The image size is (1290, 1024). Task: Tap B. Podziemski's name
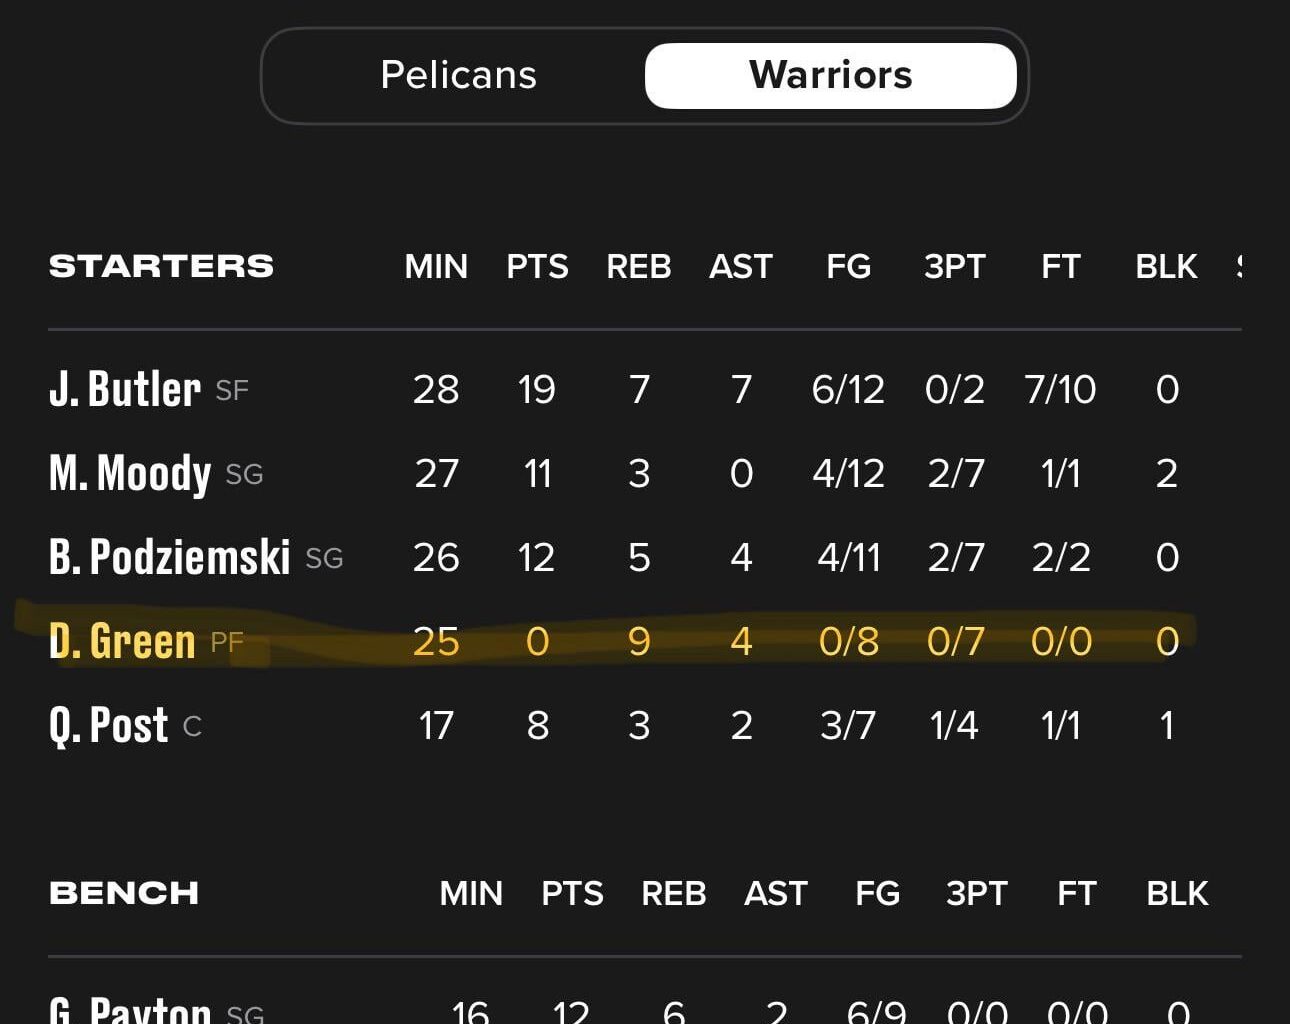click(170, 557)
